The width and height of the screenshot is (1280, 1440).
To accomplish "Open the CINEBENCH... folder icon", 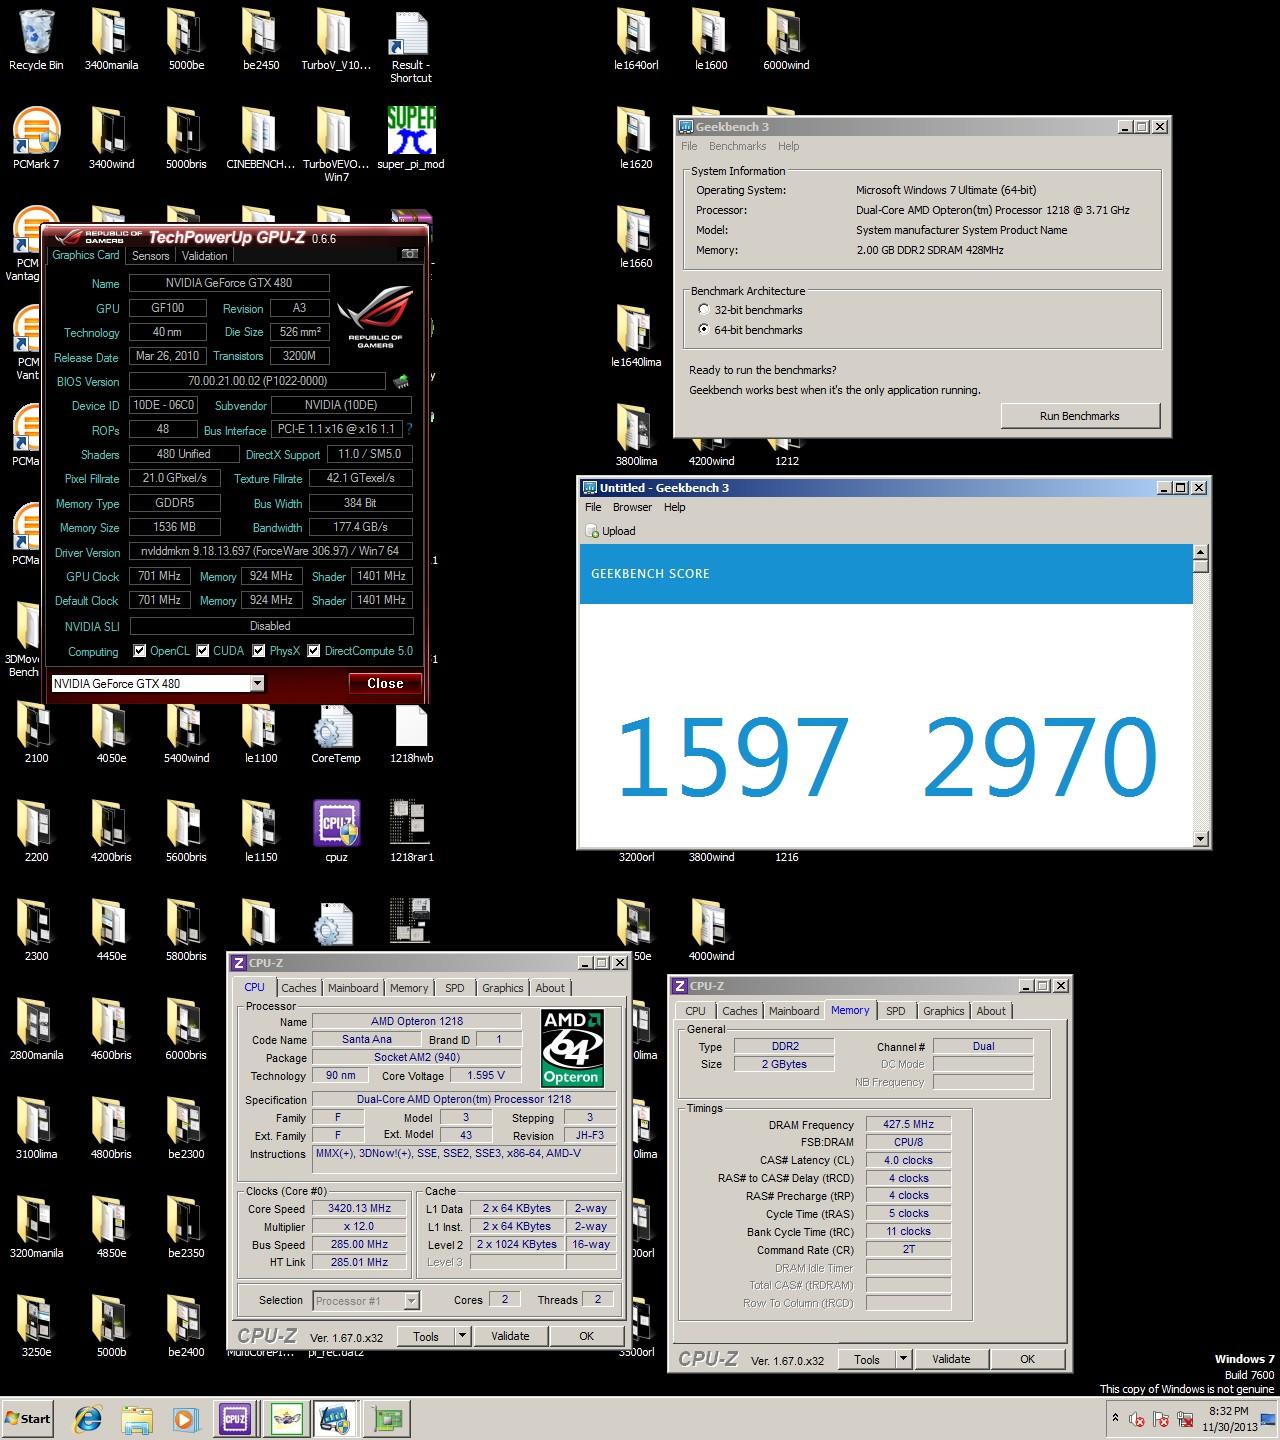I will coord(260,140).
